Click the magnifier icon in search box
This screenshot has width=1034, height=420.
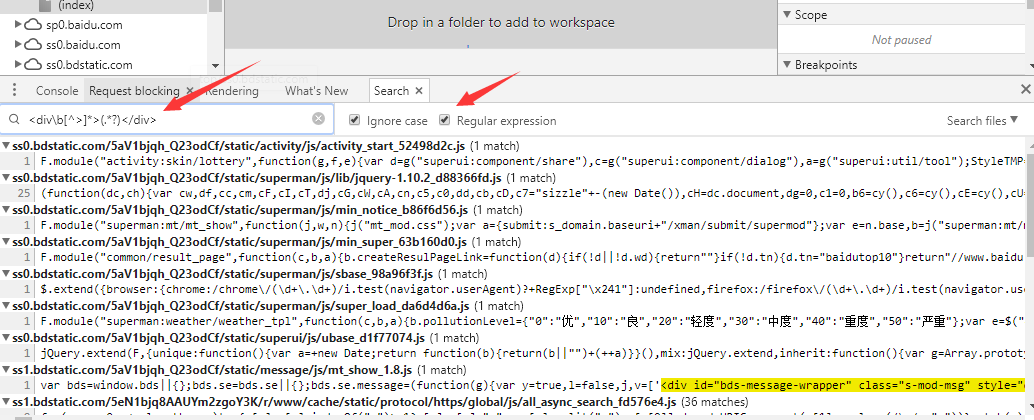point(15,120)
